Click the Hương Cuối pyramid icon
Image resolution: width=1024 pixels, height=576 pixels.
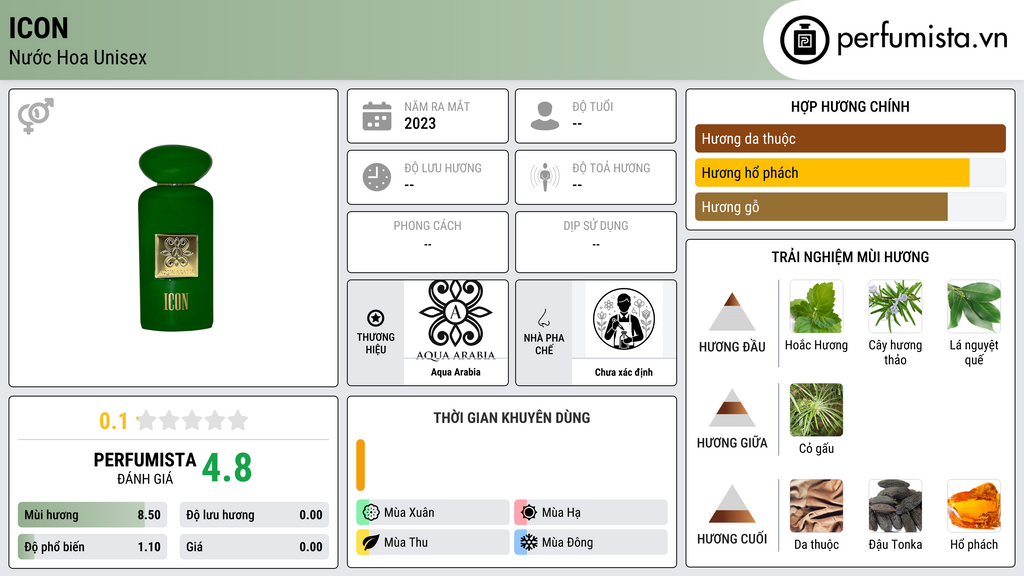pos(732,504)
